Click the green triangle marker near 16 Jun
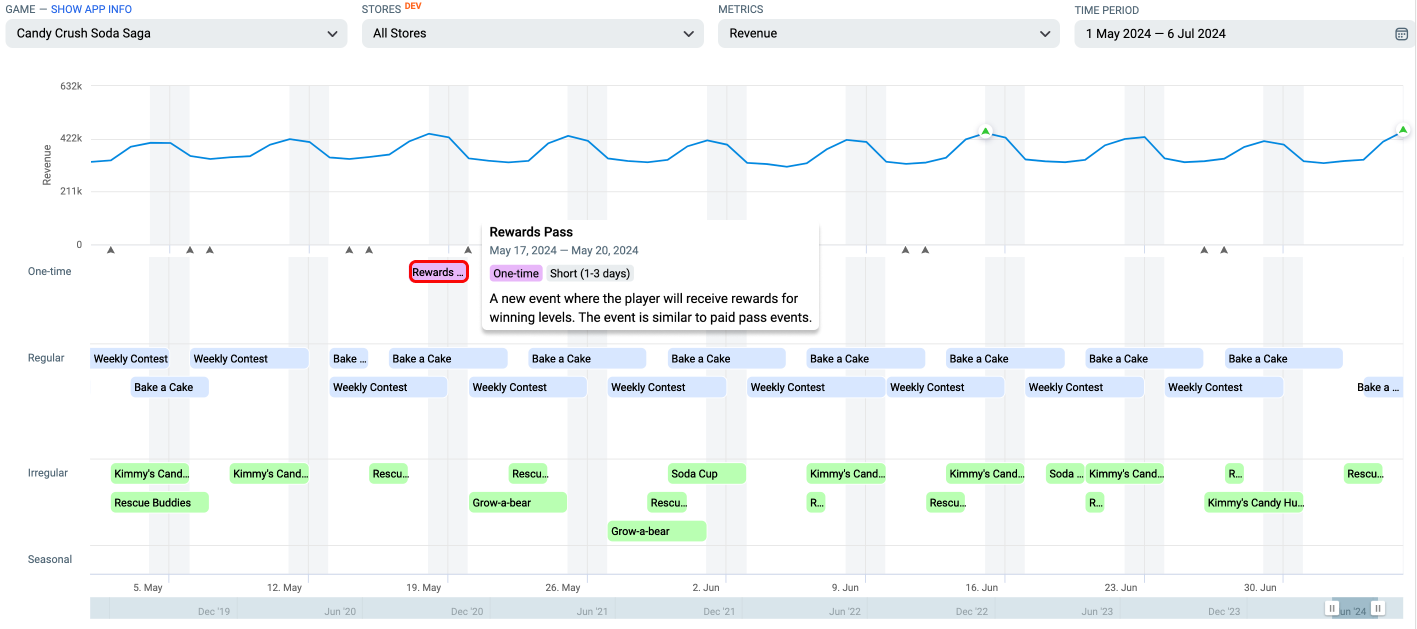The image size is (1417, 629). coord(985,132)
